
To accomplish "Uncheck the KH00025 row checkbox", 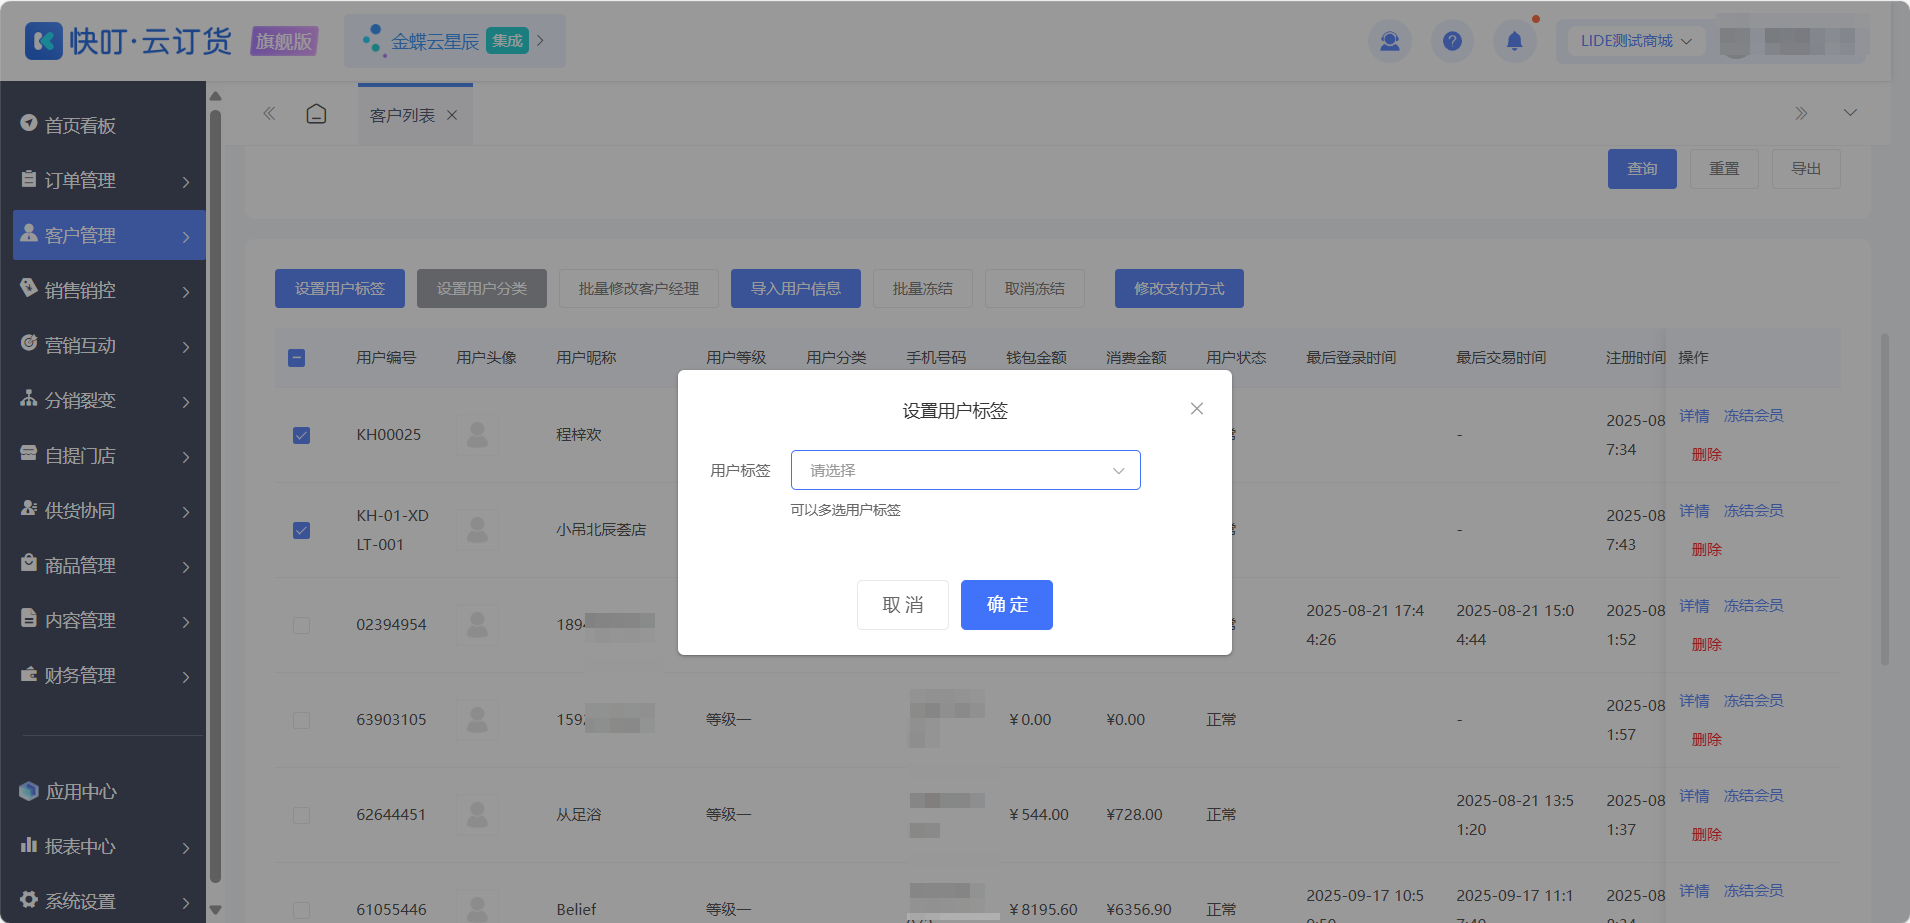I will (x=301, y=435).
